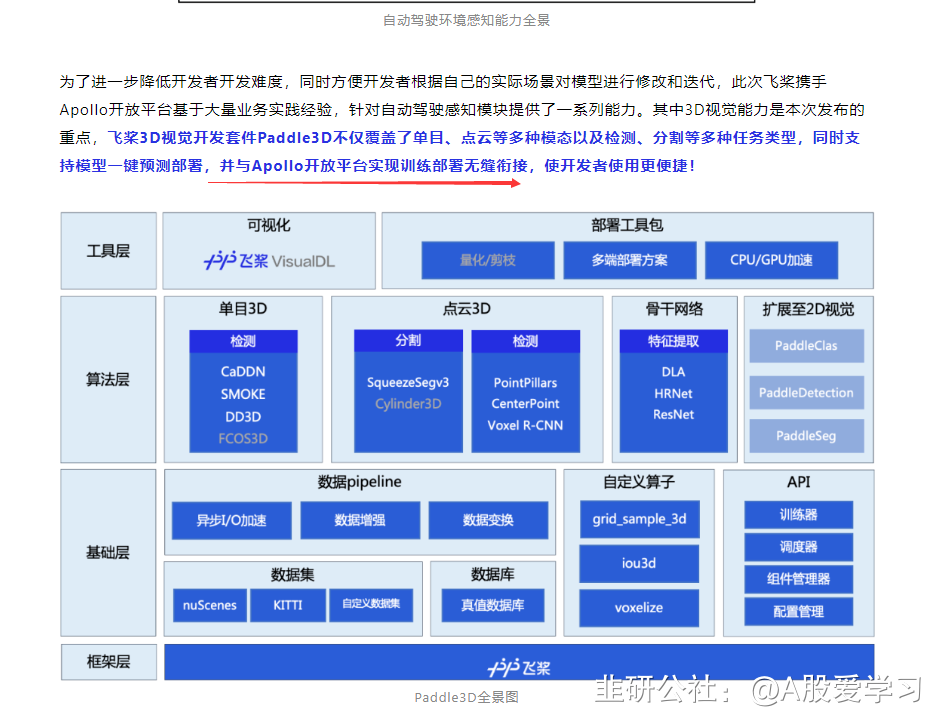Screen dimensions: 936x722
Task: Click the SqueezeSegv3 model name
Action: [408, 383]
